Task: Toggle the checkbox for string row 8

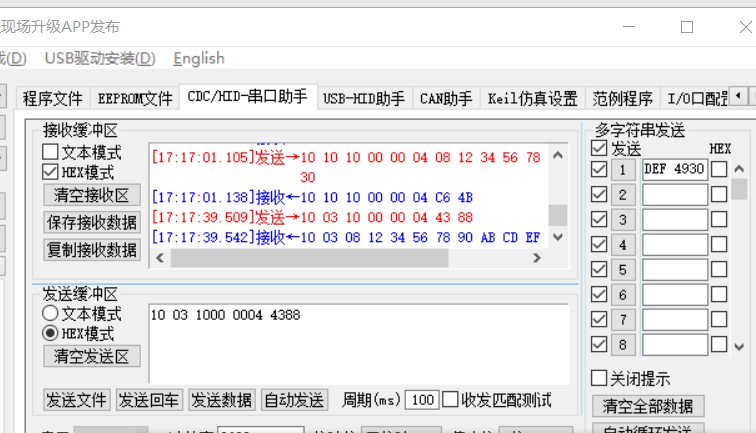Action: coord(599,344)
